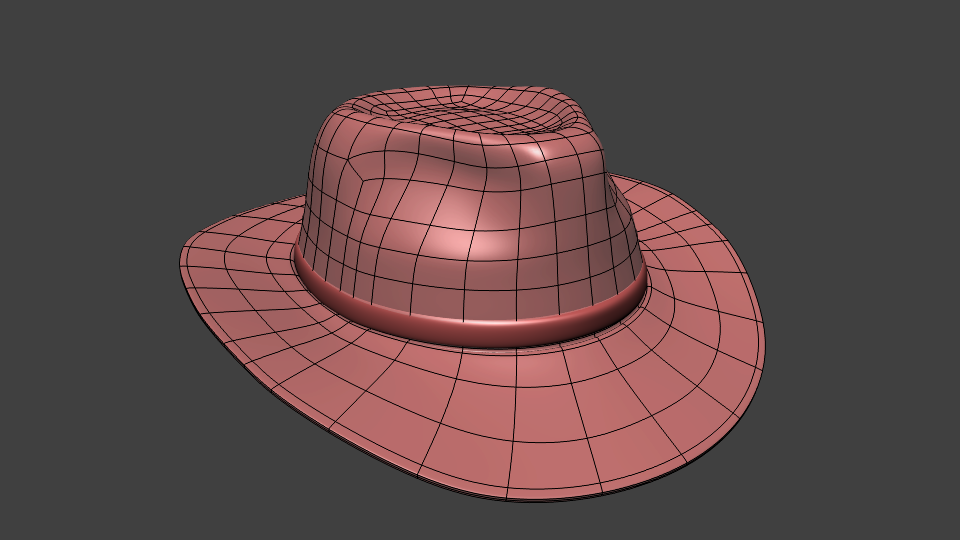The width and height of the screenshot is (960, 540).
Task: Select the hat band on its left side
Action: pos(310,274)
